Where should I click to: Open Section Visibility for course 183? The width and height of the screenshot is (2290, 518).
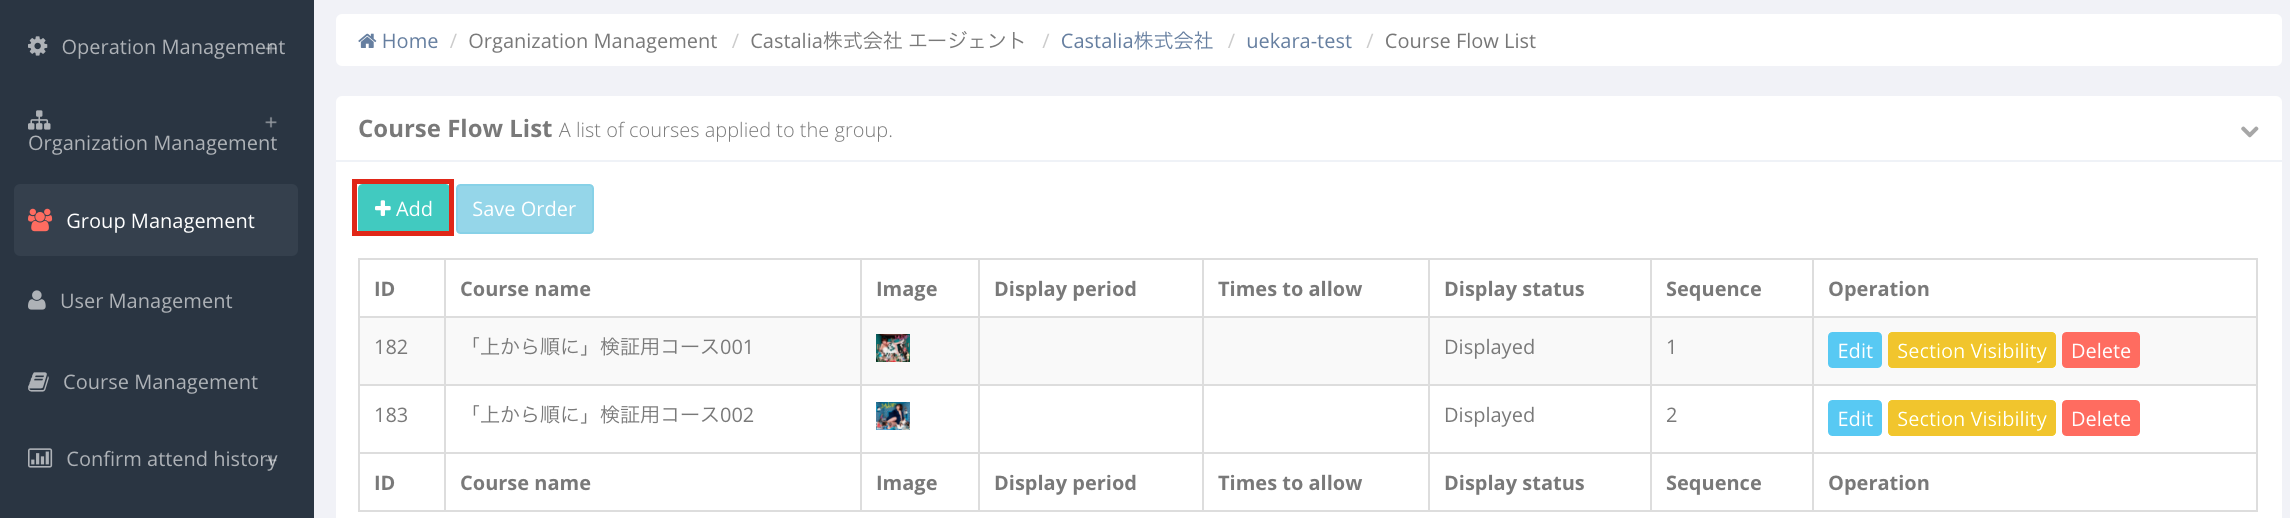click(x=1971, y=418)
